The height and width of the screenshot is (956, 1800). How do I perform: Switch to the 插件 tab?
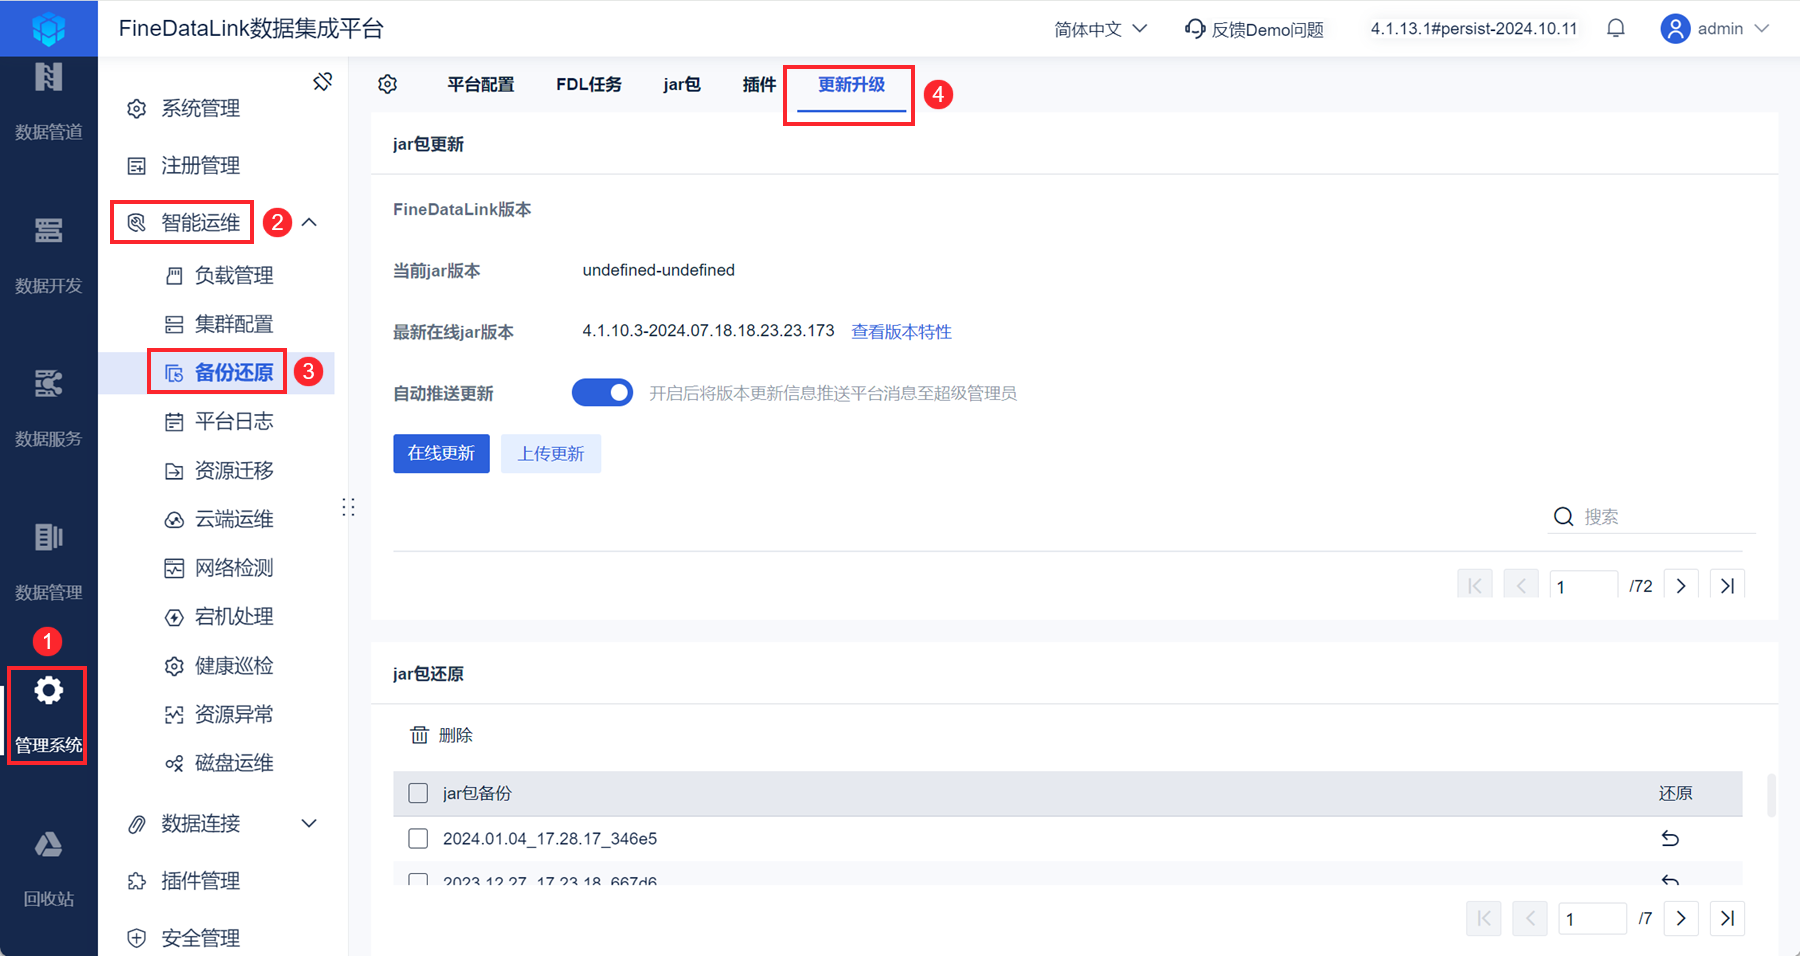click(759, 85)
